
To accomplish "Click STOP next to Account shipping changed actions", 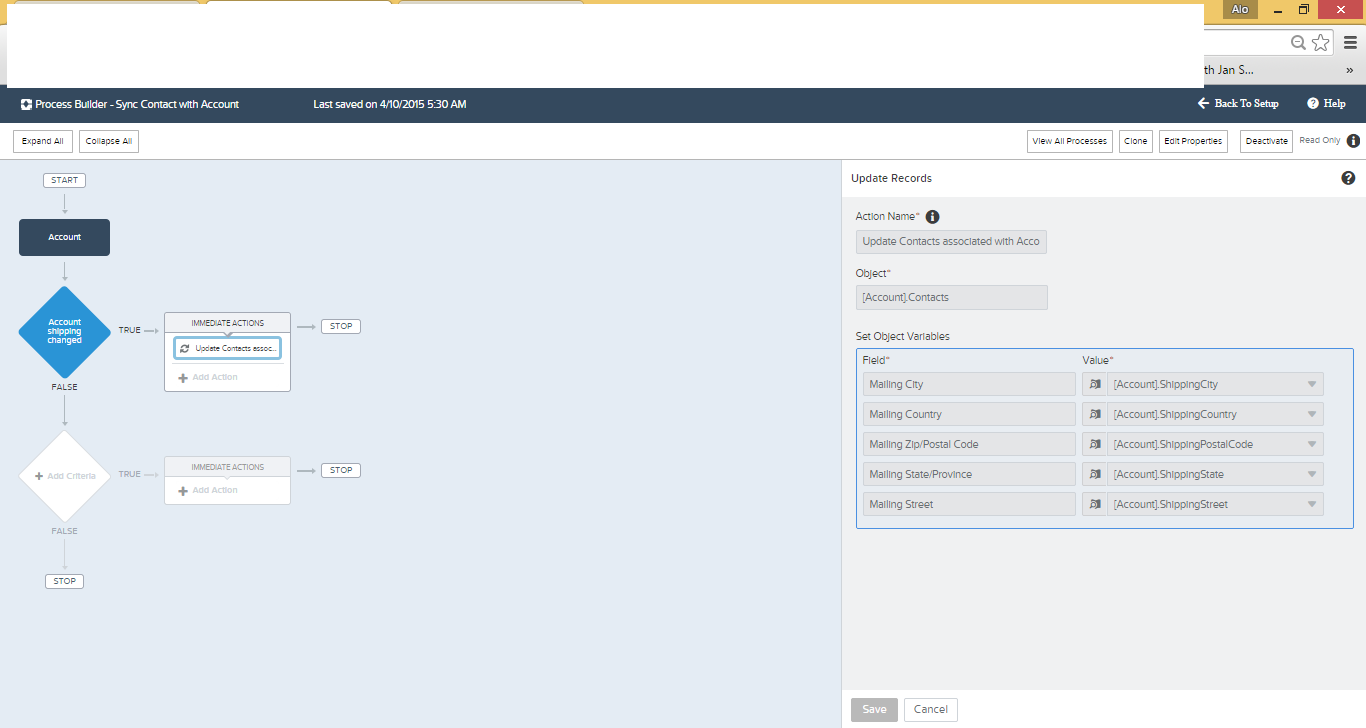I will point(341,326).
